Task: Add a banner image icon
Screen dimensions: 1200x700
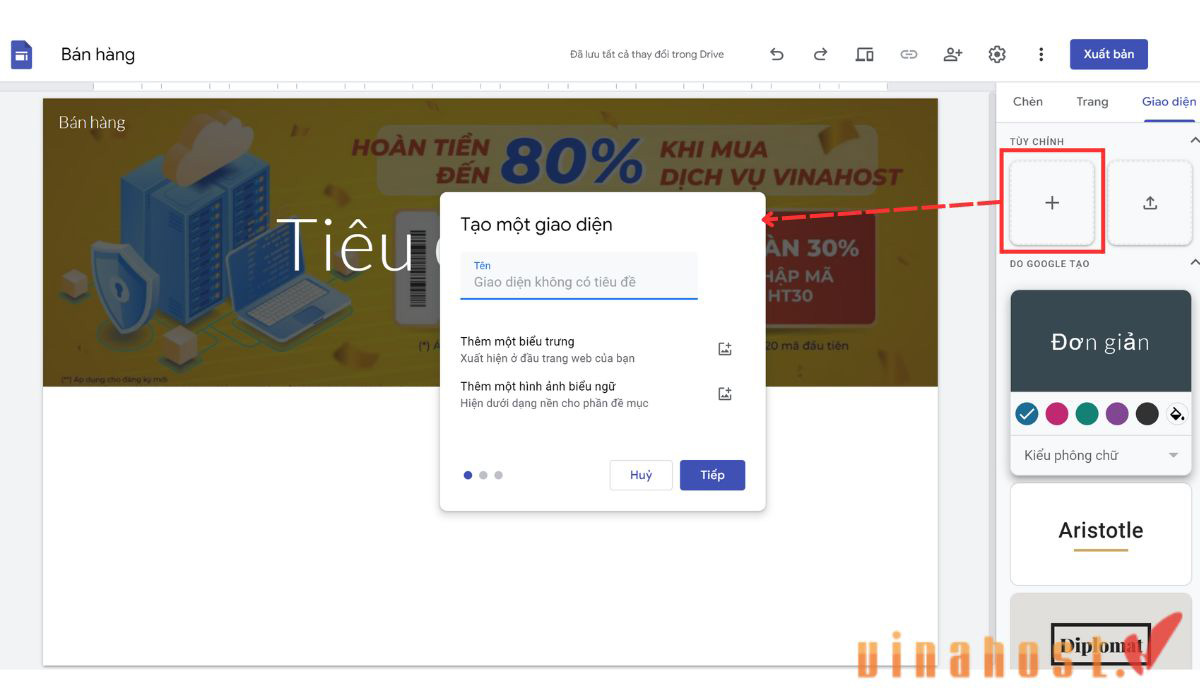Action: (725, 394)
